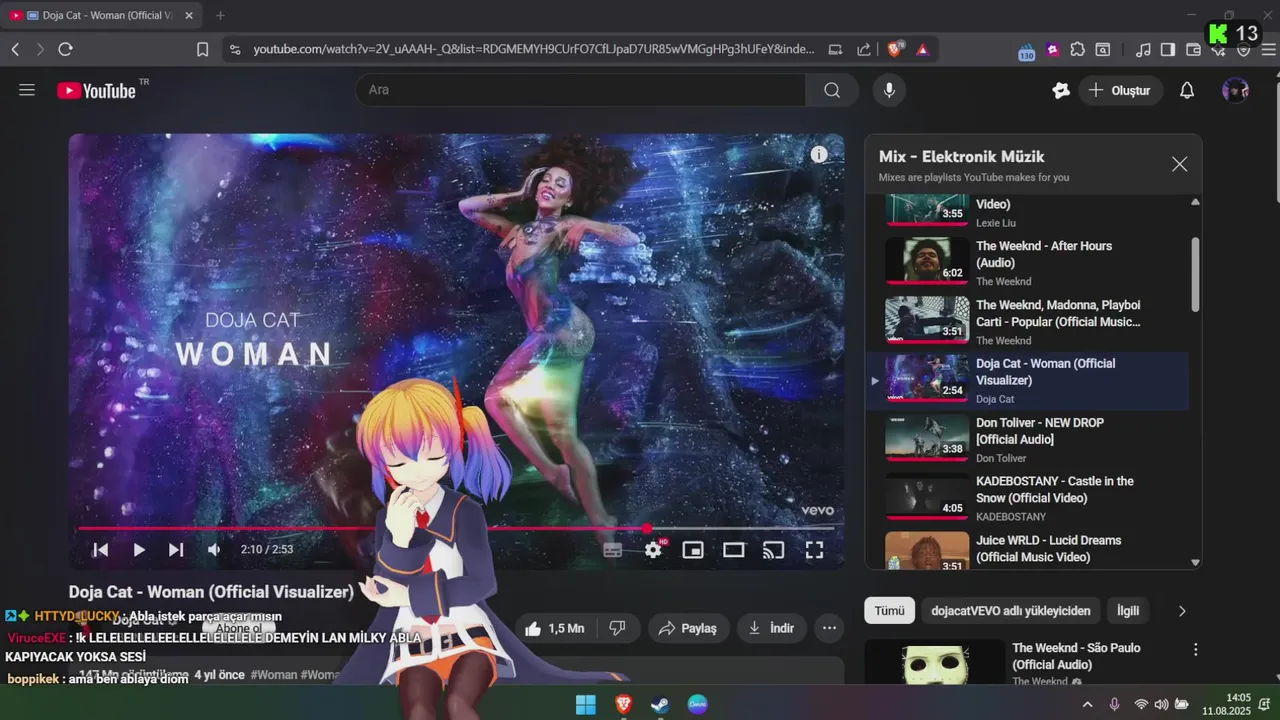This screenshot has height=720, width=1280.
Task: Play KADEBOSTANY - Castle in the Snow
Action: [x=1027, y=498]
